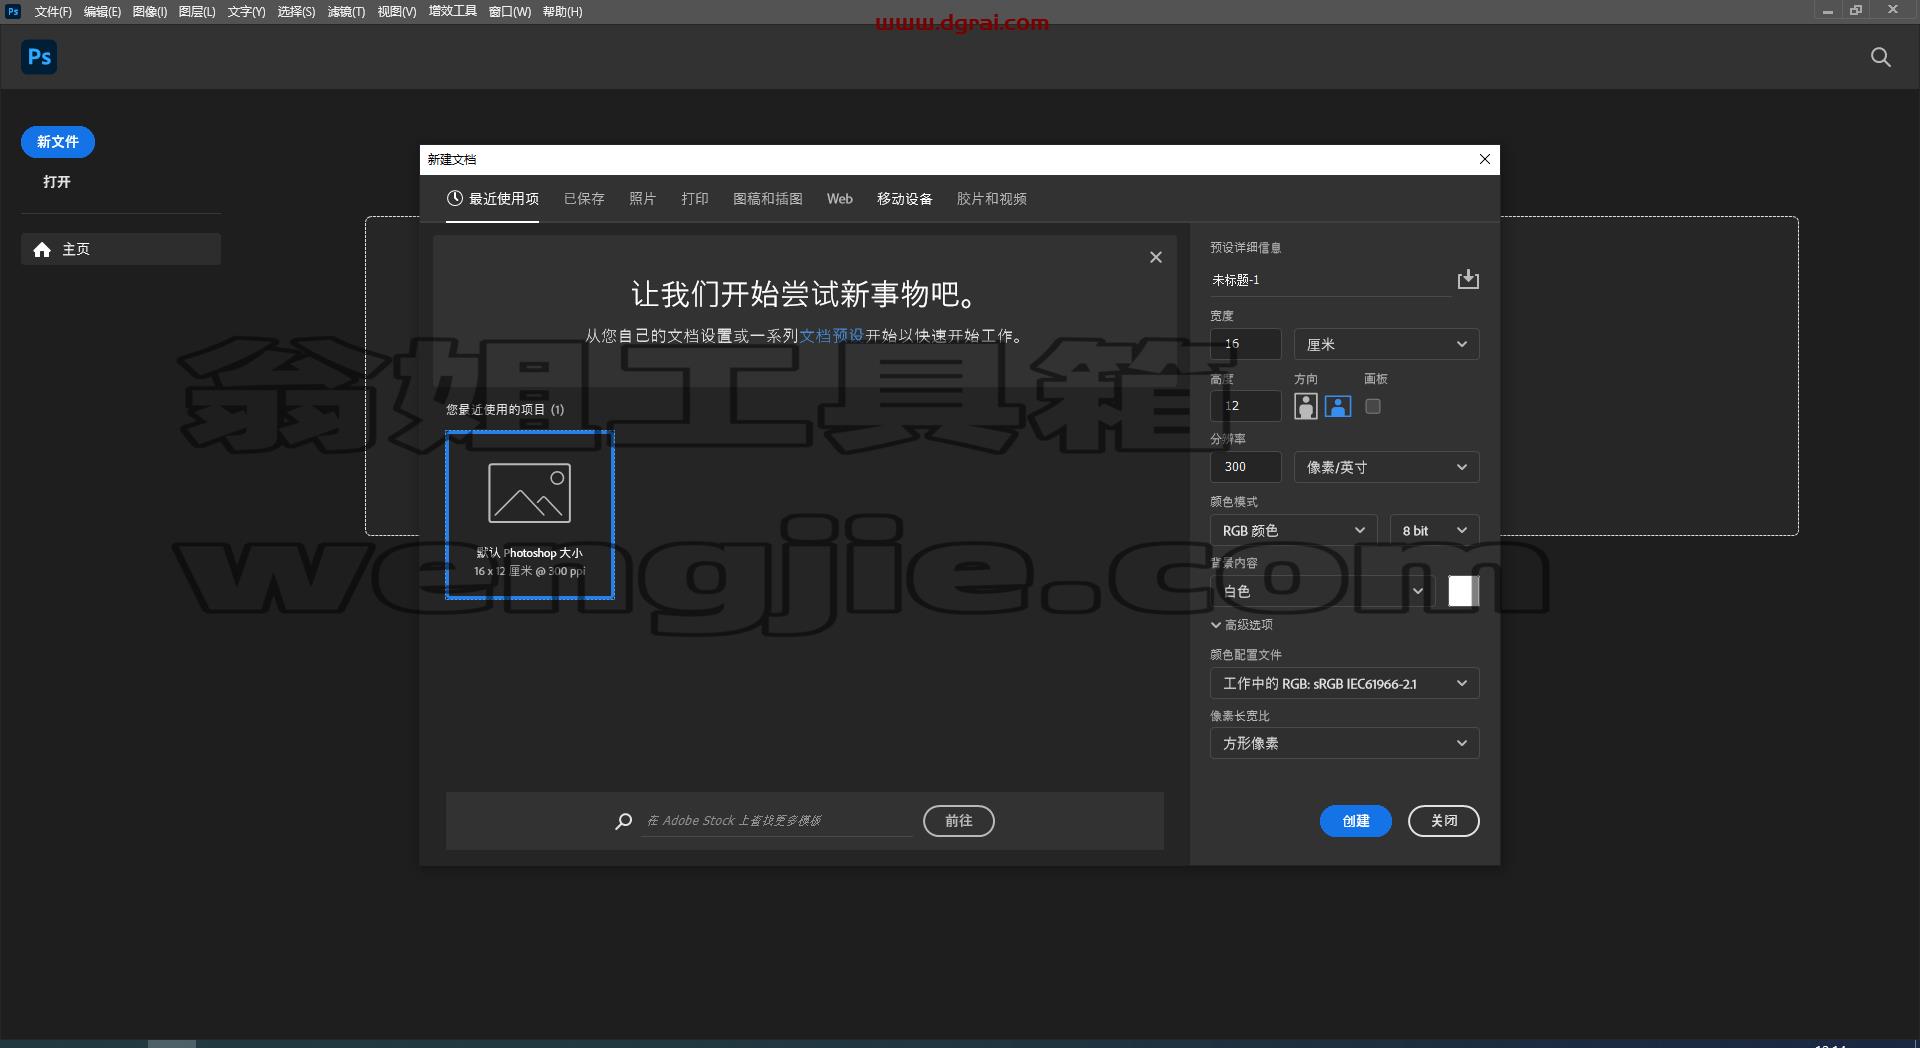Click the Adobe Stock search magnifier icon

(623, 821)
